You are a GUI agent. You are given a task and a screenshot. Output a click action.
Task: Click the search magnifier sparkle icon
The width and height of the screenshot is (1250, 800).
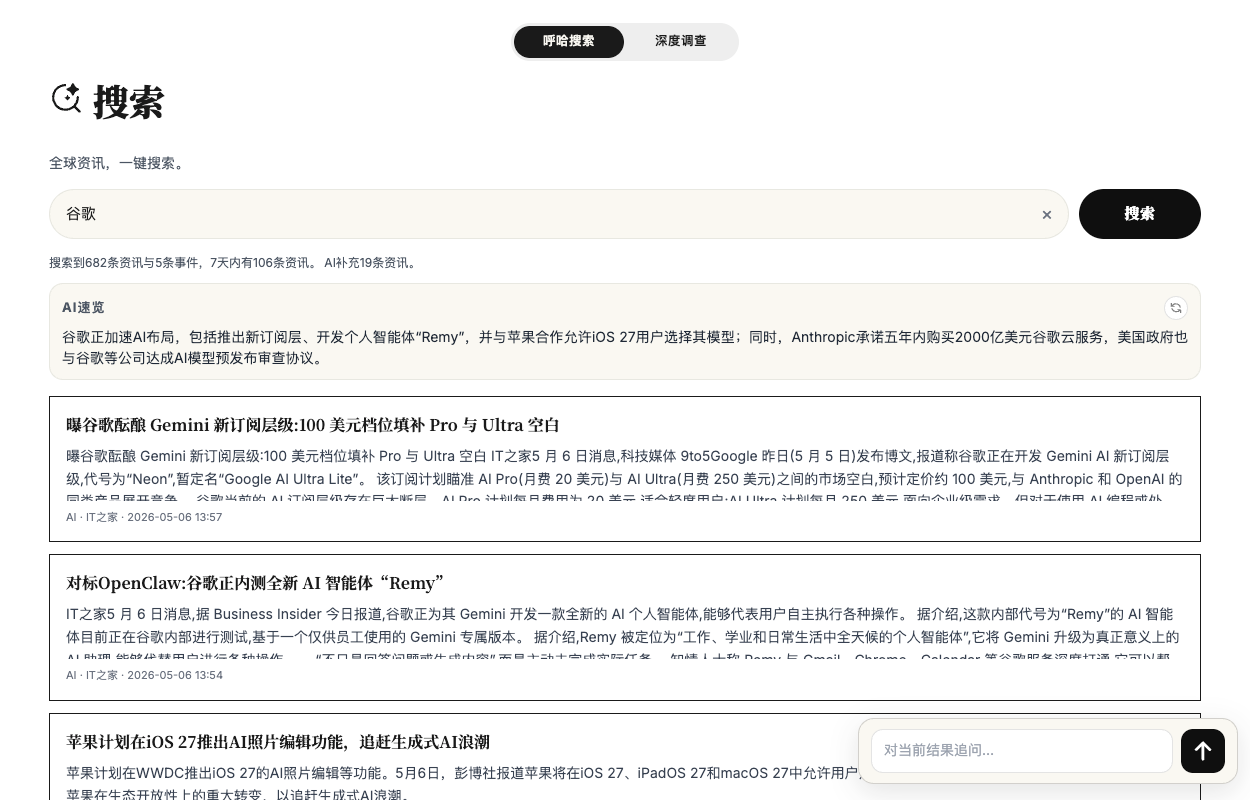(x=66, y=98)
